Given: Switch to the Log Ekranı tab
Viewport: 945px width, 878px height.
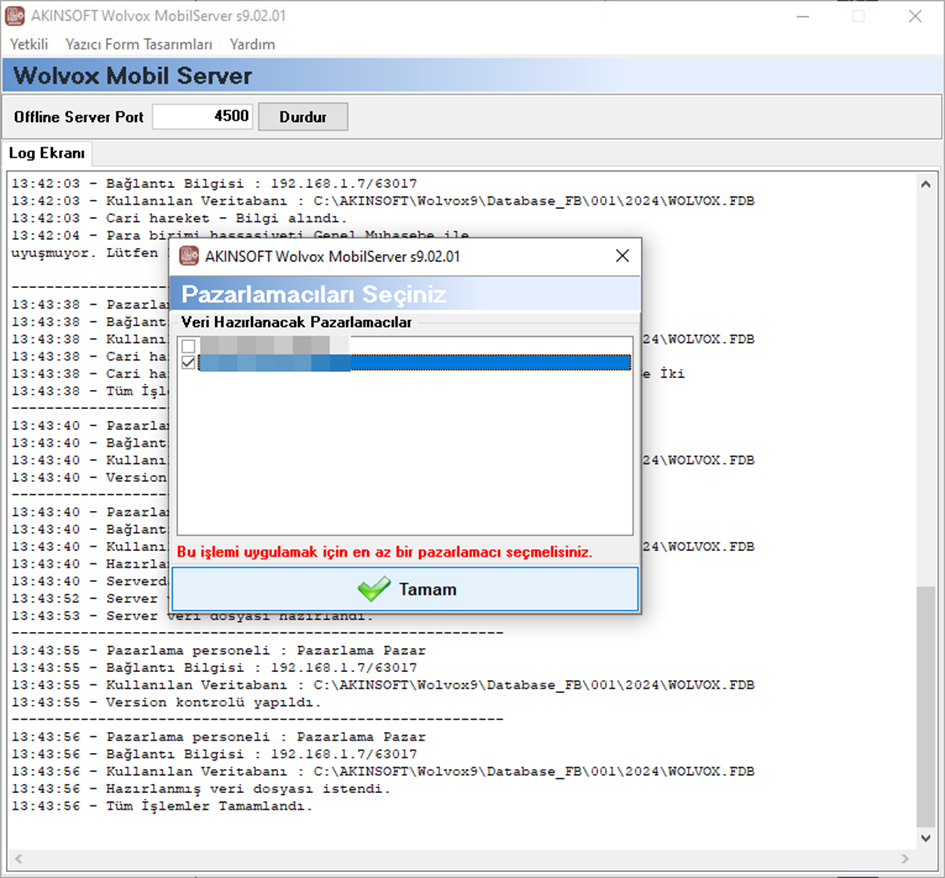Looking at the screenshot, I should [47, 153].
